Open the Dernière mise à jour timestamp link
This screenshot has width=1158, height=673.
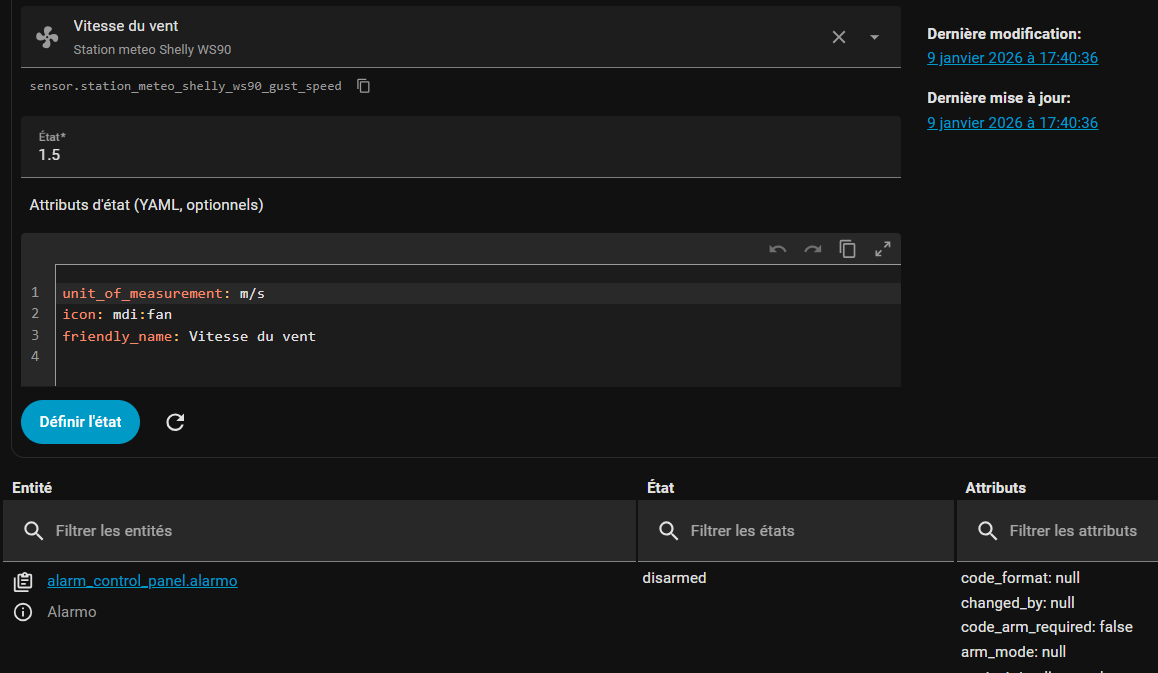tap(1012, 123)
